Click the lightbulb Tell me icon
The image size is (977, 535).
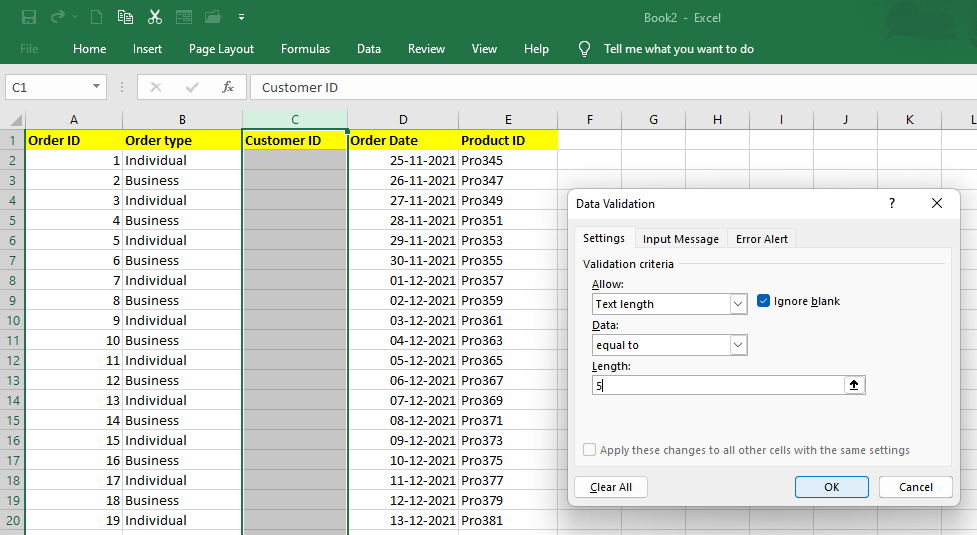pos(585,49)
